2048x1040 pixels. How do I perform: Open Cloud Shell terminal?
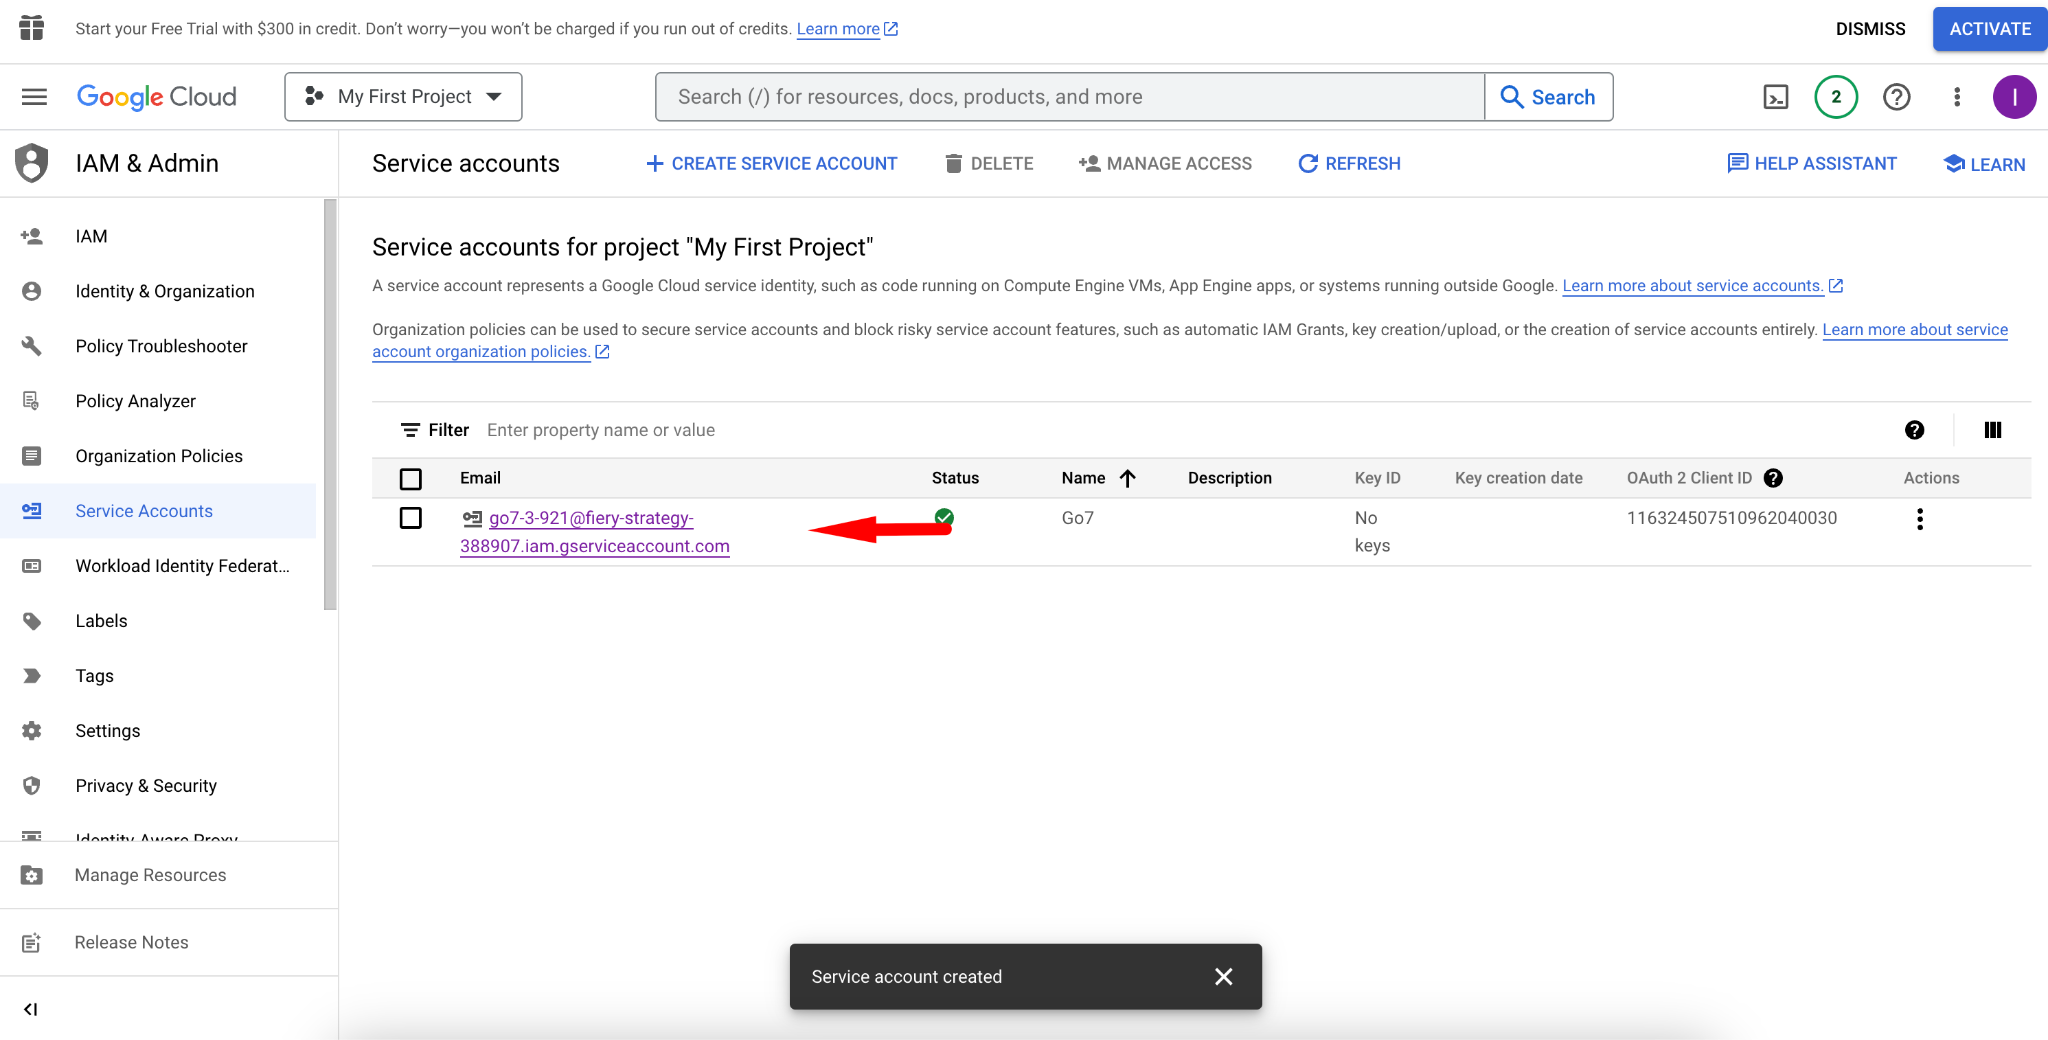click(x=1775, y=96)
